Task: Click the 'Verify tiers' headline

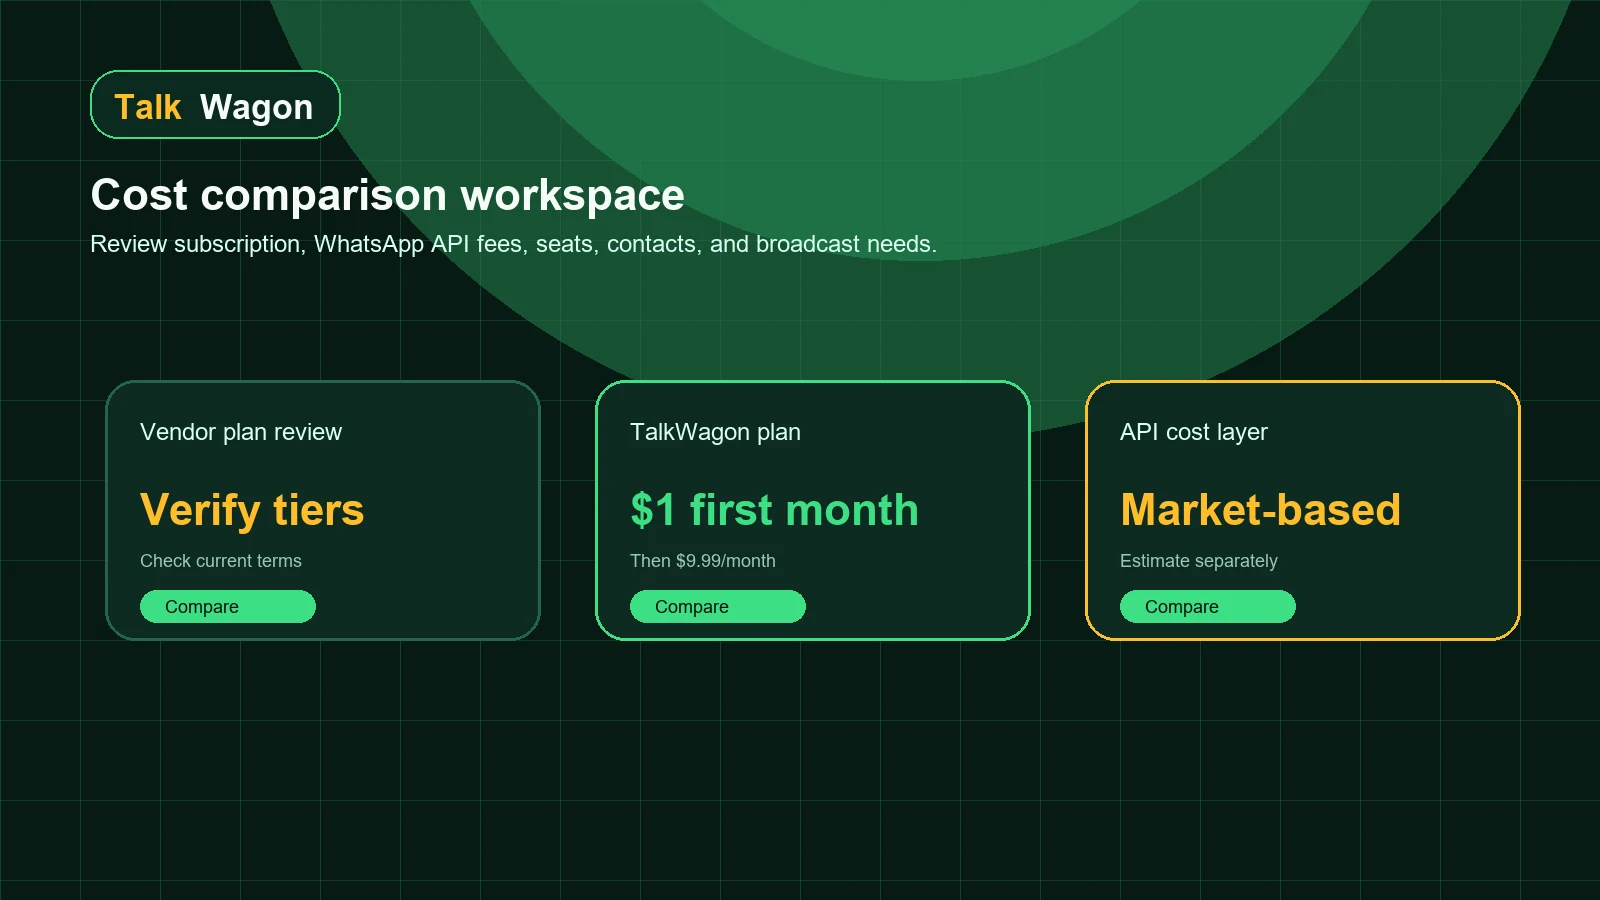Action: pos(252,510)
